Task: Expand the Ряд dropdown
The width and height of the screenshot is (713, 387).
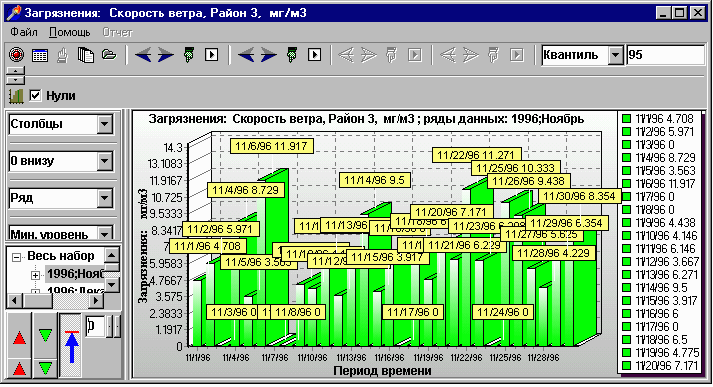Action: pos(105,198)
